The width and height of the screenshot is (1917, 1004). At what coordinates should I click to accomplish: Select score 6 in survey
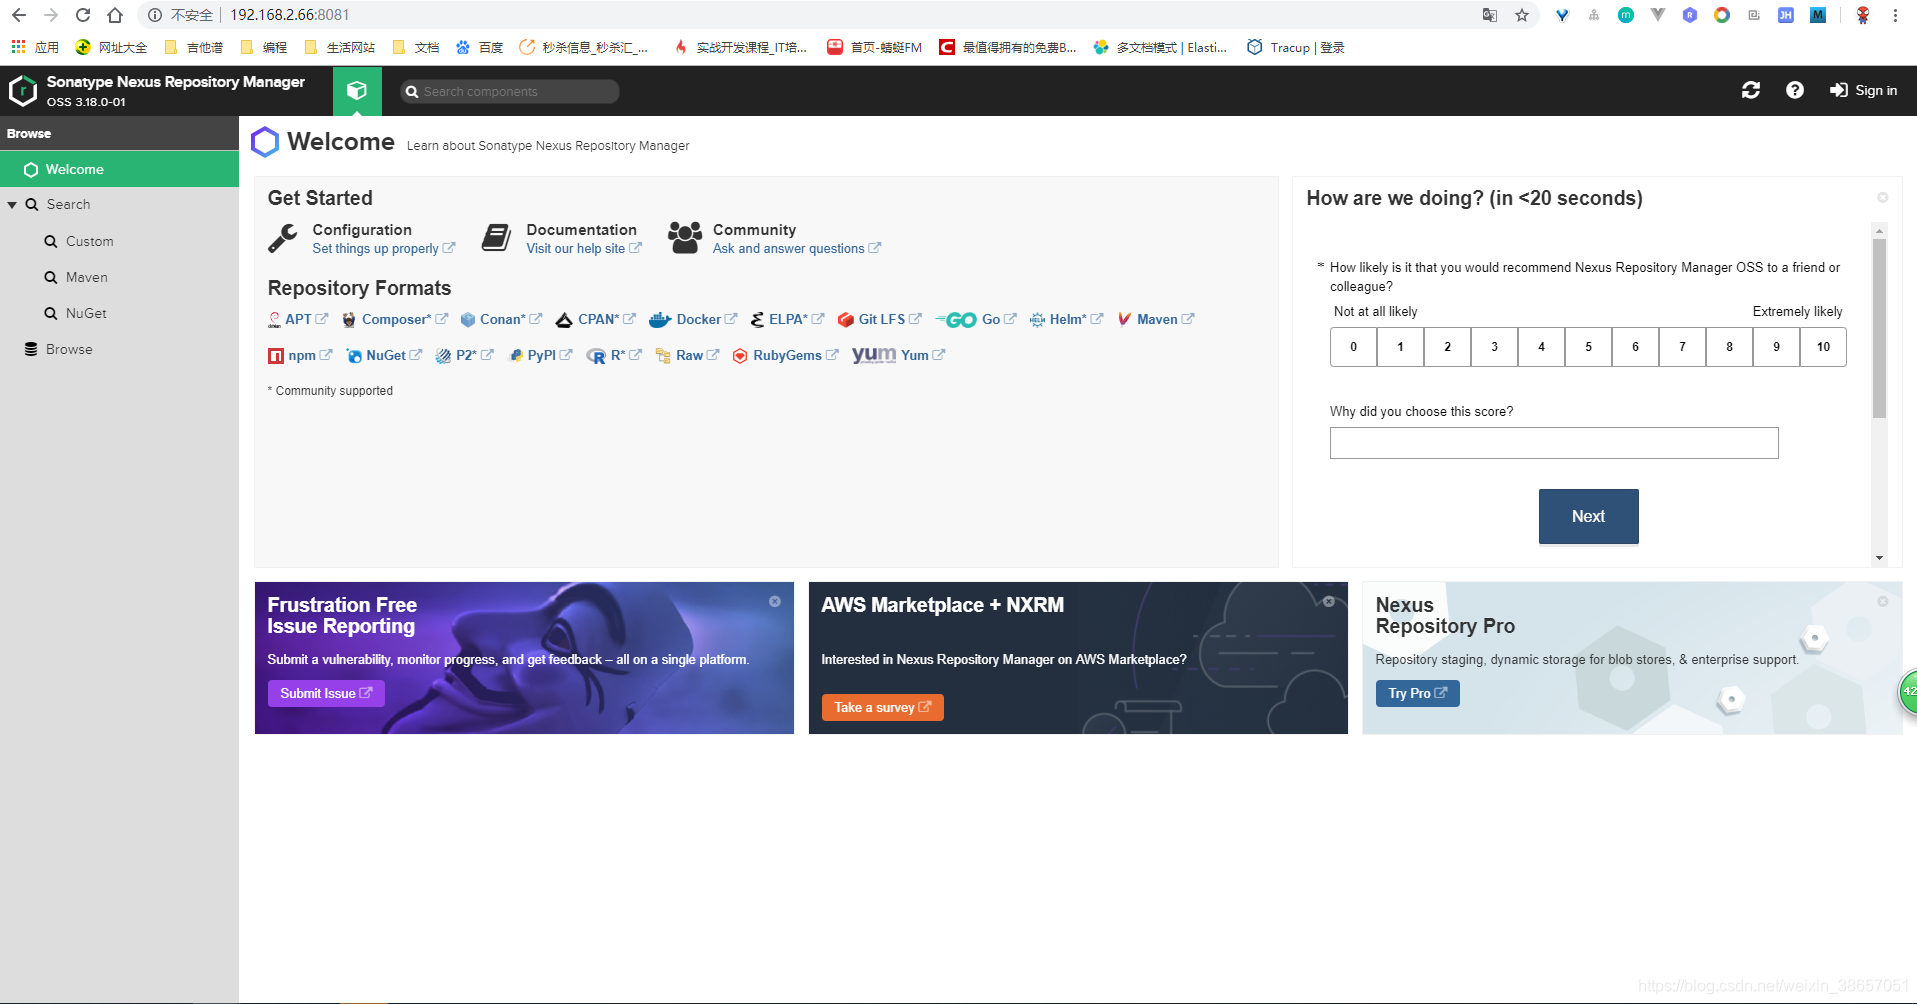point(1635,347)
